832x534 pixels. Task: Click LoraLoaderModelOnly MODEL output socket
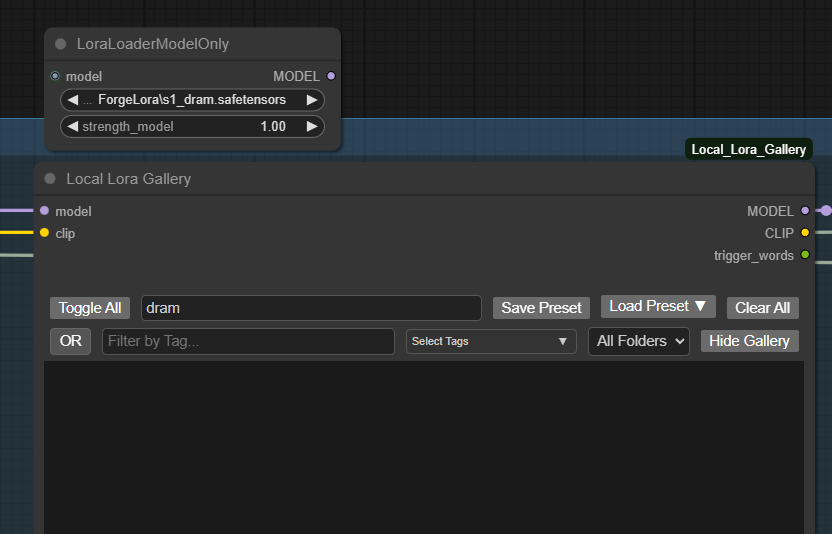(x=331, y=76)
